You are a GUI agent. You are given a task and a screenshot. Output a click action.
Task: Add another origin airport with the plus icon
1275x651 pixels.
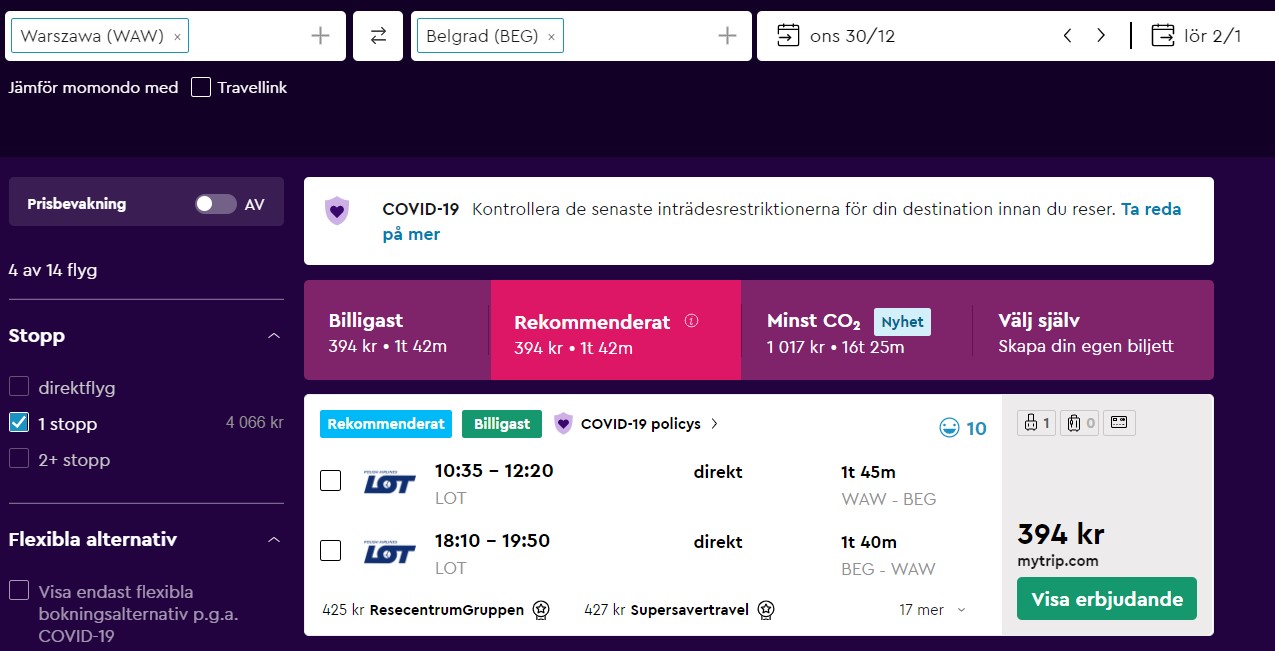click(320, 36)
